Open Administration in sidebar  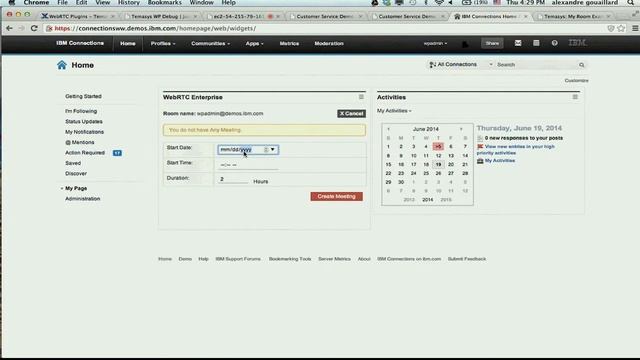point(82,199)
